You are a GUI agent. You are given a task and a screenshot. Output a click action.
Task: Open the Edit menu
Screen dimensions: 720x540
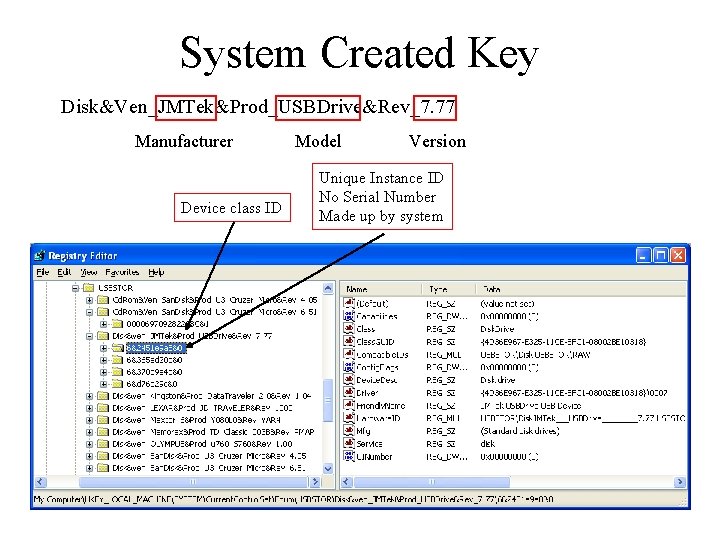click(x=64, y=272)
